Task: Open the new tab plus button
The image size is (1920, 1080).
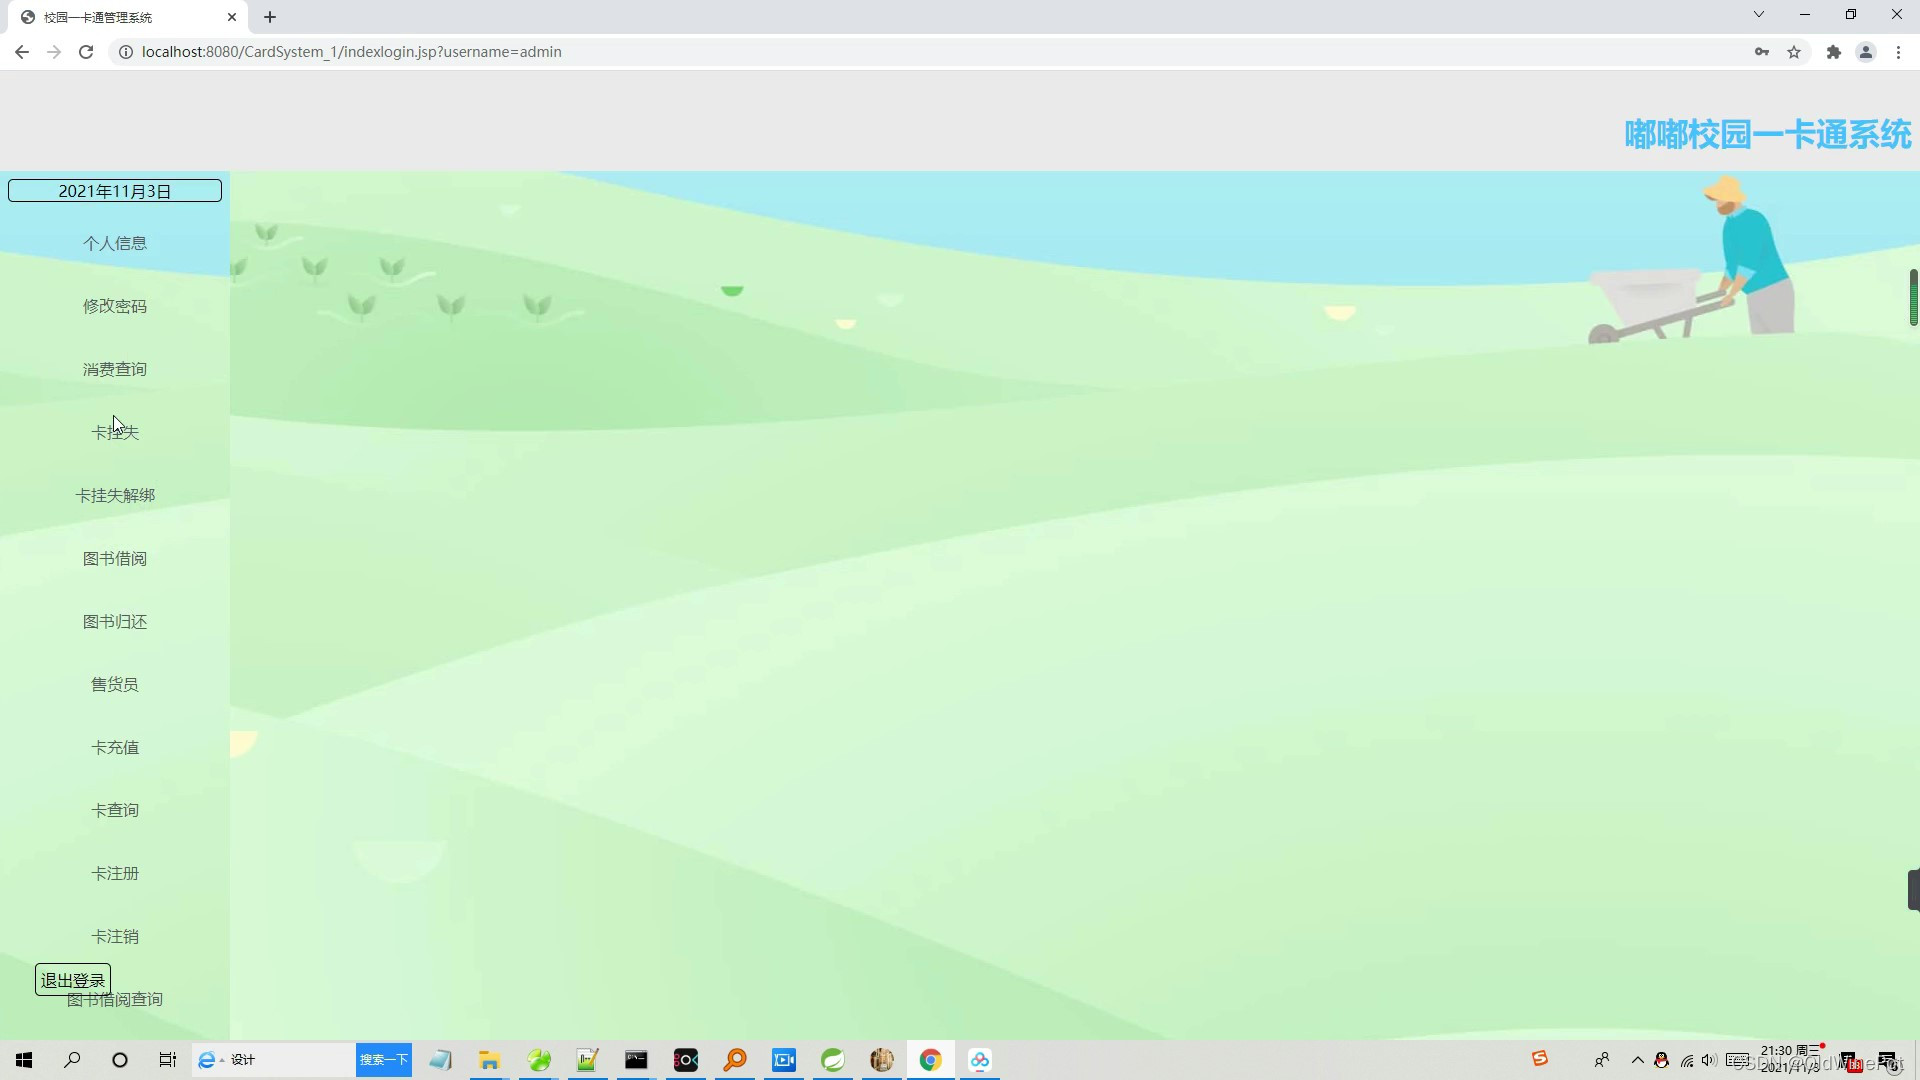Action: pos(270,17)
